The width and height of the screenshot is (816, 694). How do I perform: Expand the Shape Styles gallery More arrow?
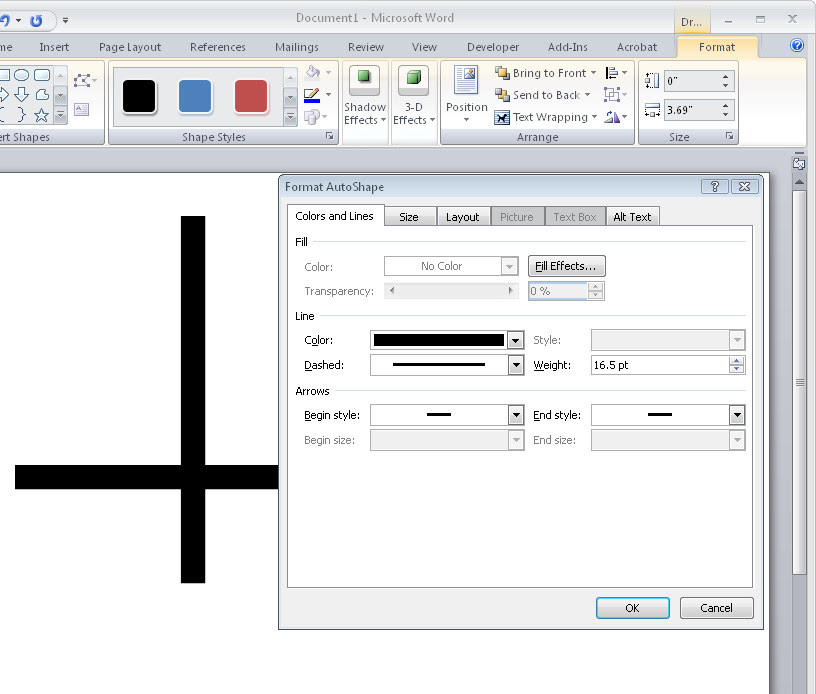[x=291, y=117]
